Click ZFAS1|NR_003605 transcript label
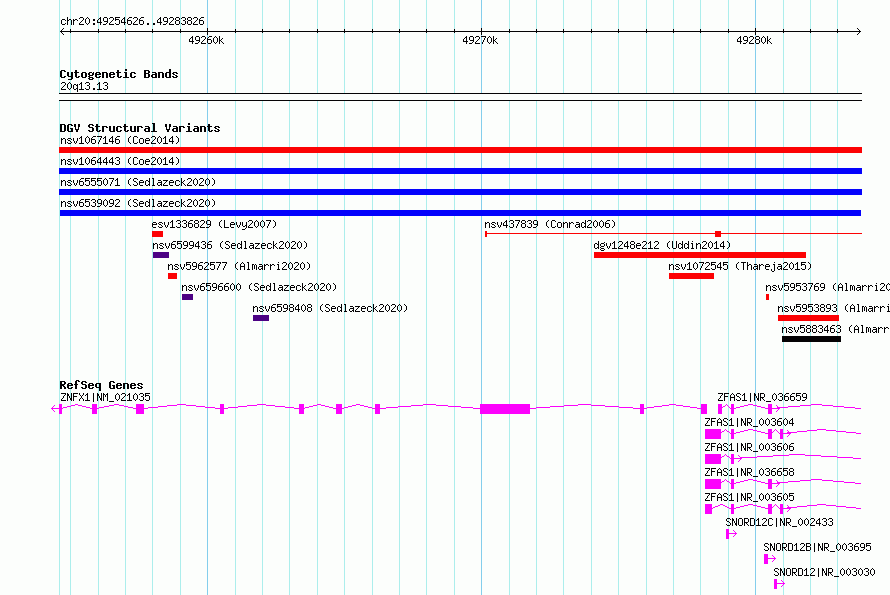This screenshot has width=890, height=595. pyautogui.click(x=749, y=497)
